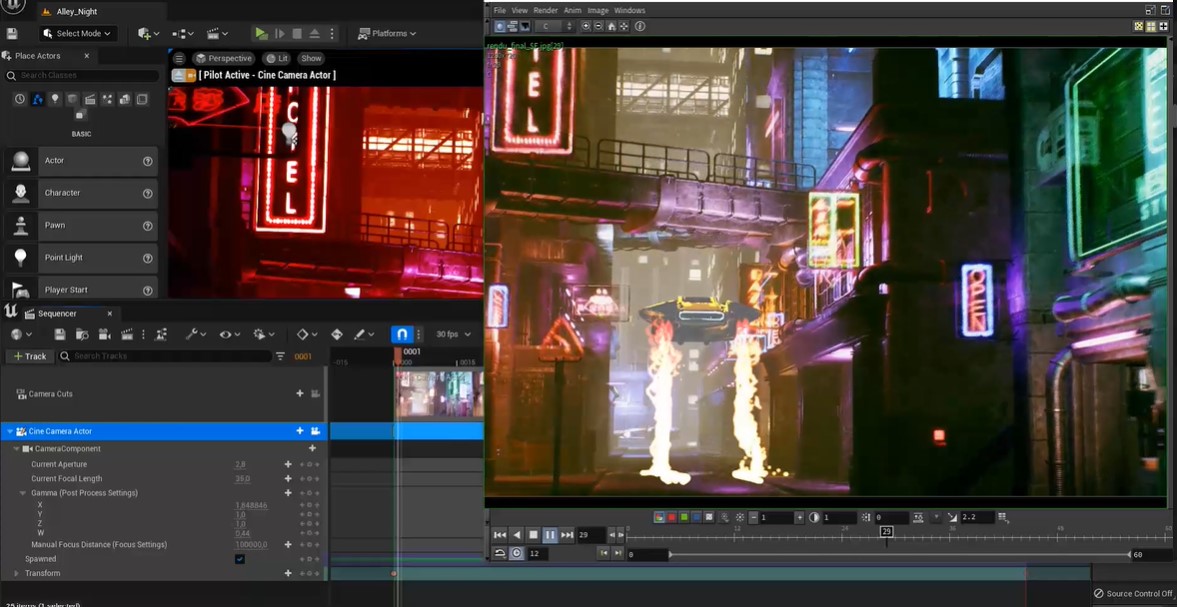Click the Show button in viewport
This screenshot has height=607, width=1177.
pyautogui.click(x=312, y=58)
